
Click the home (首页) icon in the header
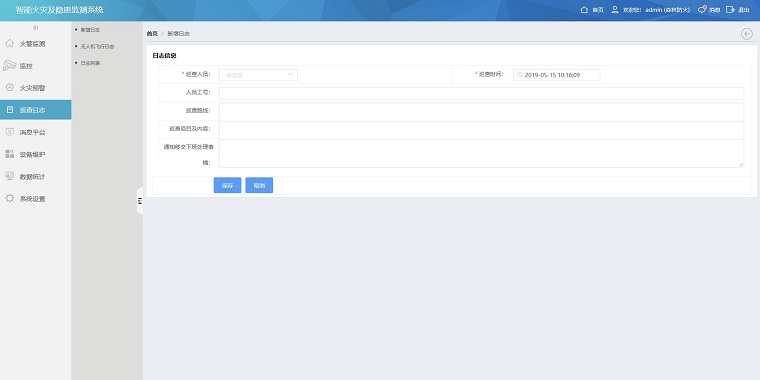click(584, 10)
